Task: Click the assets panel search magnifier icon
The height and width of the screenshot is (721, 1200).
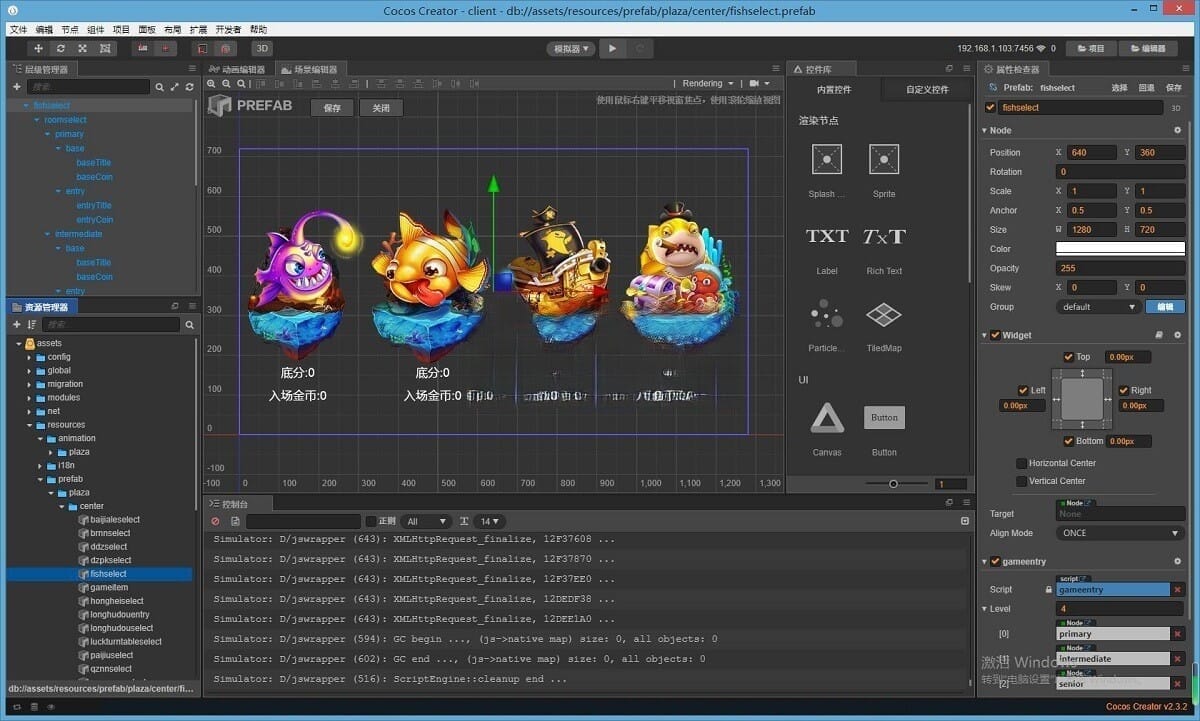Action: [x=189, y=325]
